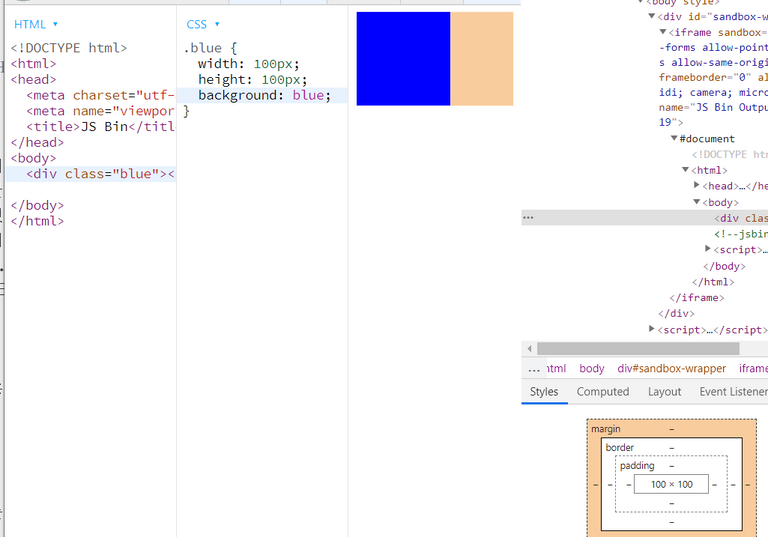Collapse the iframe sandbox node
768x537 pixels.
[663, 32]
